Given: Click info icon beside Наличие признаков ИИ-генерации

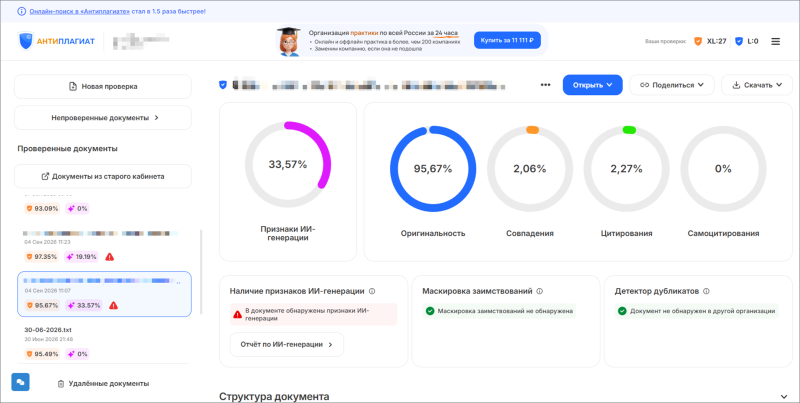Looking at the screenshot, I should tap(372, 291).
